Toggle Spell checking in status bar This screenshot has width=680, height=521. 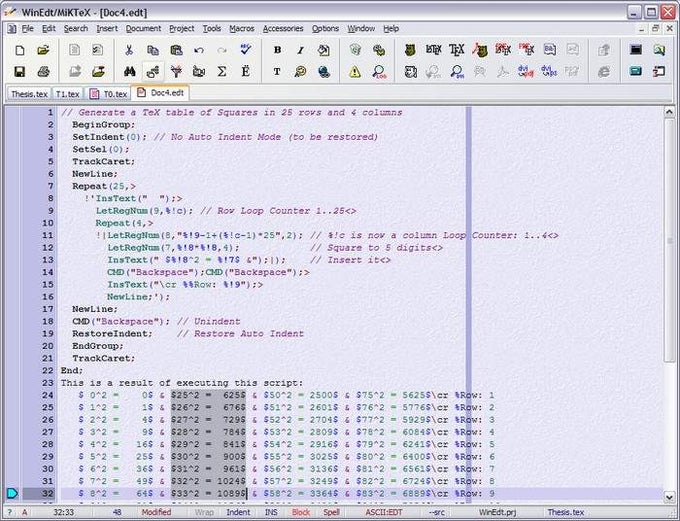pyautogui.click(x=331, y=512)
